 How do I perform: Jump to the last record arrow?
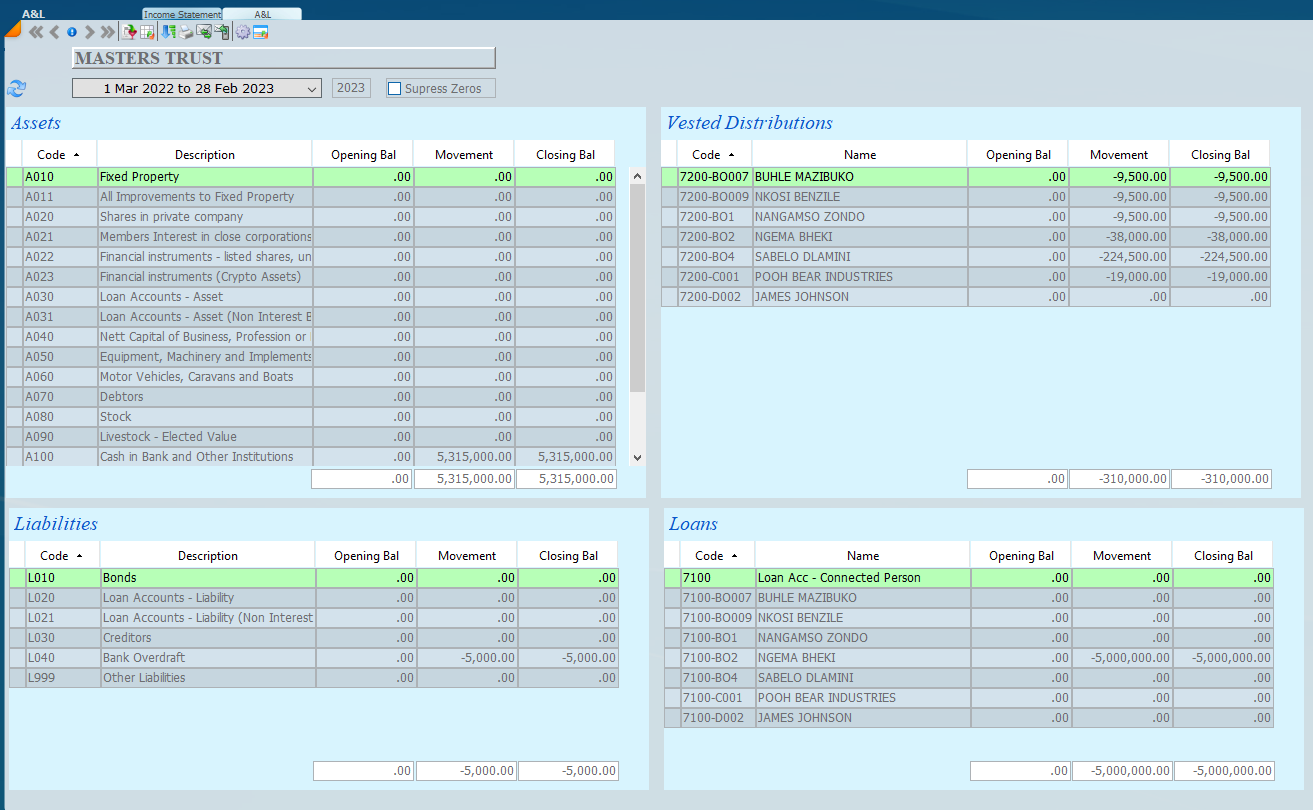click(107, 33)
